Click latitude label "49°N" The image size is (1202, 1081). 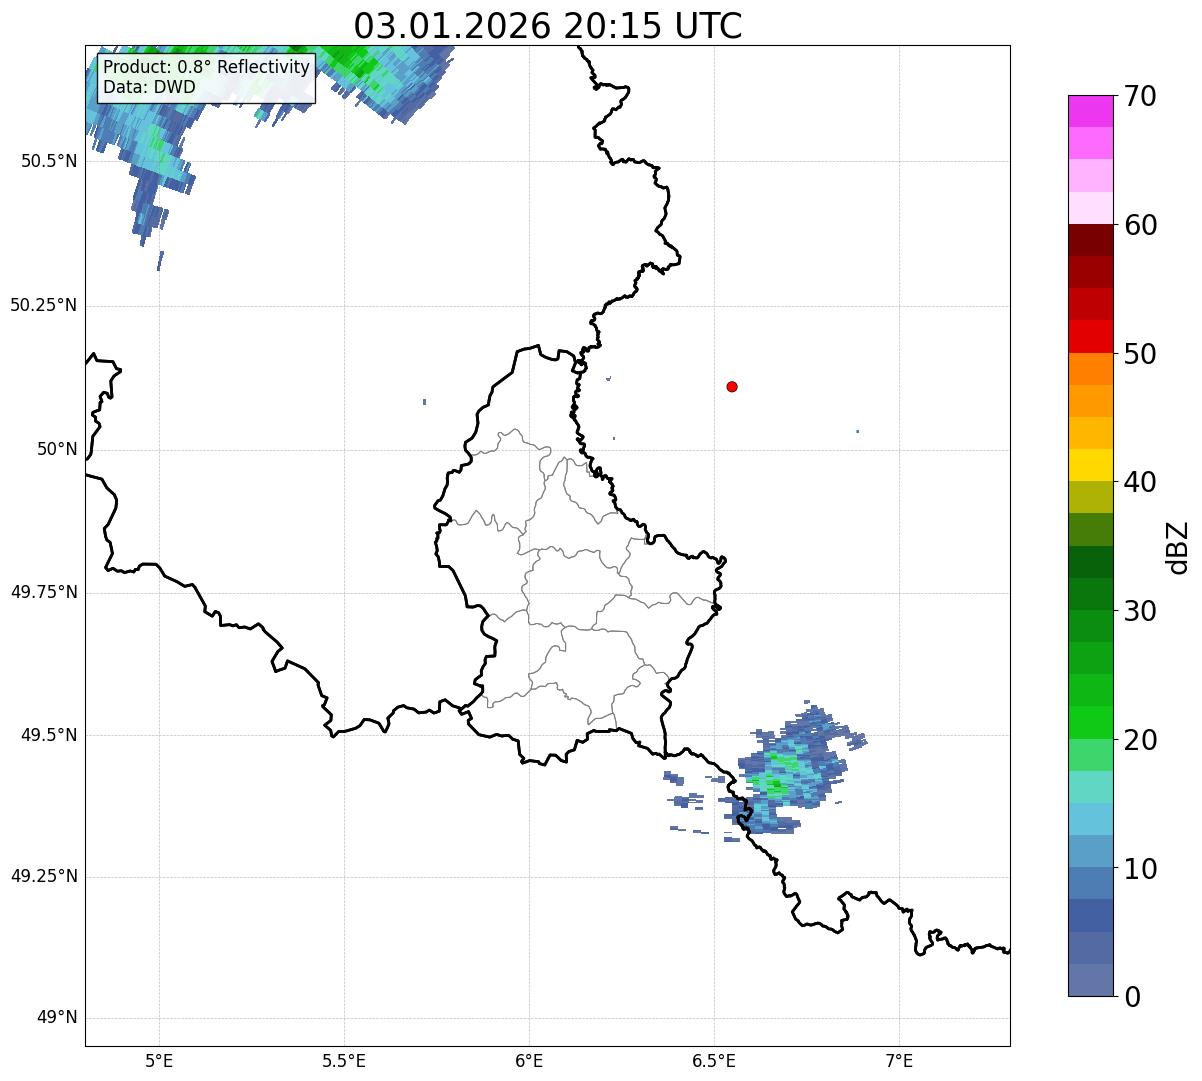[57, 1018]
